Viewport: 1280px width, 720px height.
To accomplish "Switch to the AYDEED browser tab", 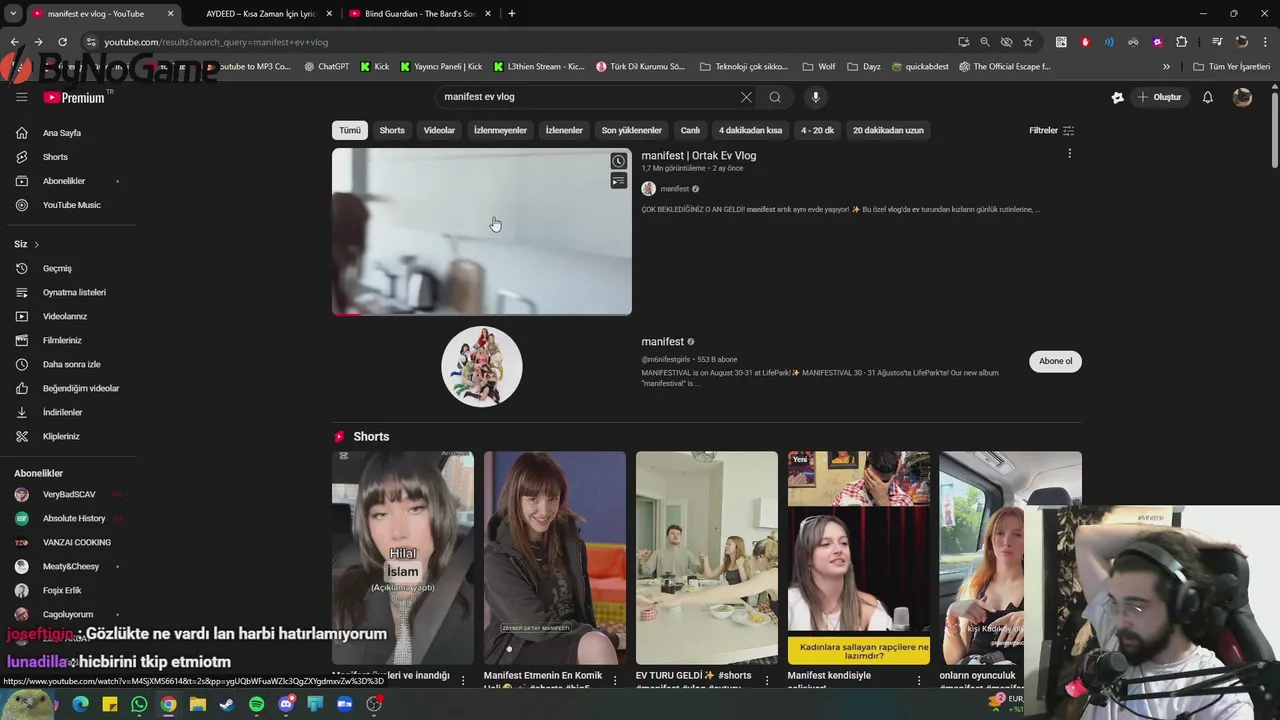I will click(x=260, y=14).
